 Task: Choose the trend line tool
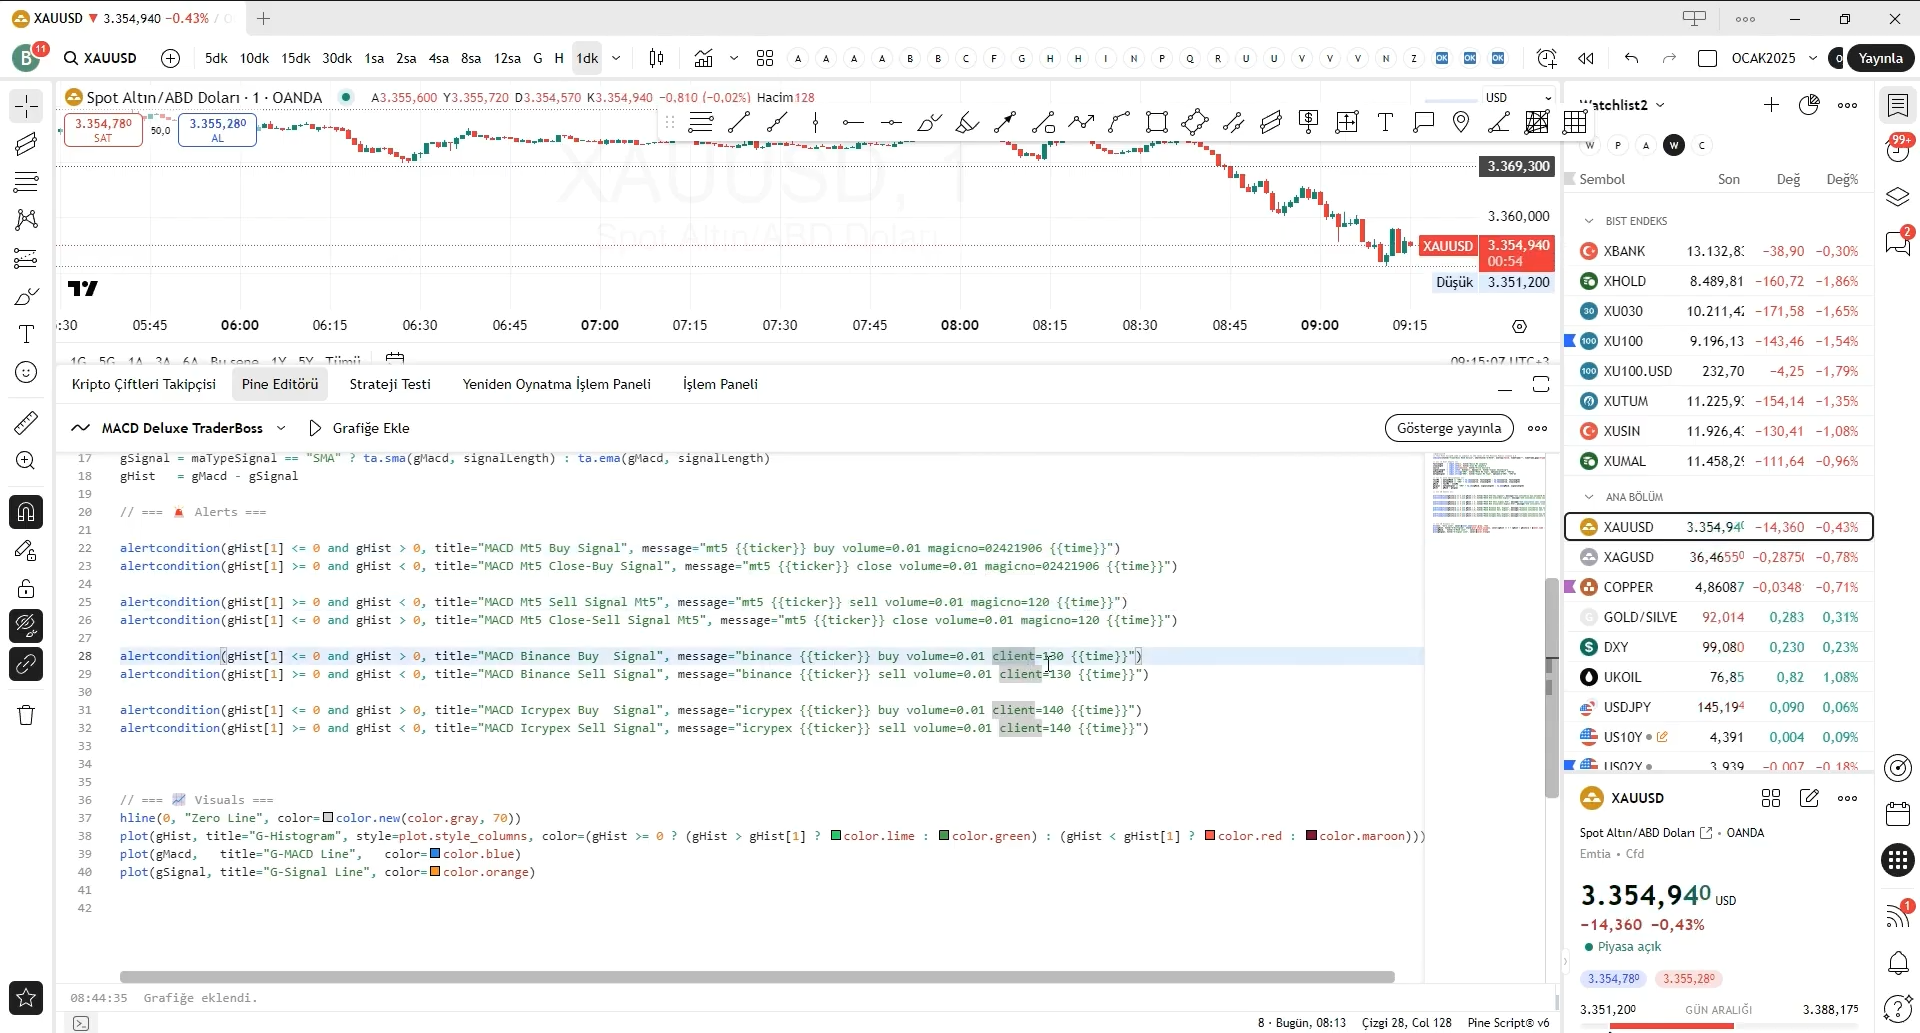click(739, 122)
